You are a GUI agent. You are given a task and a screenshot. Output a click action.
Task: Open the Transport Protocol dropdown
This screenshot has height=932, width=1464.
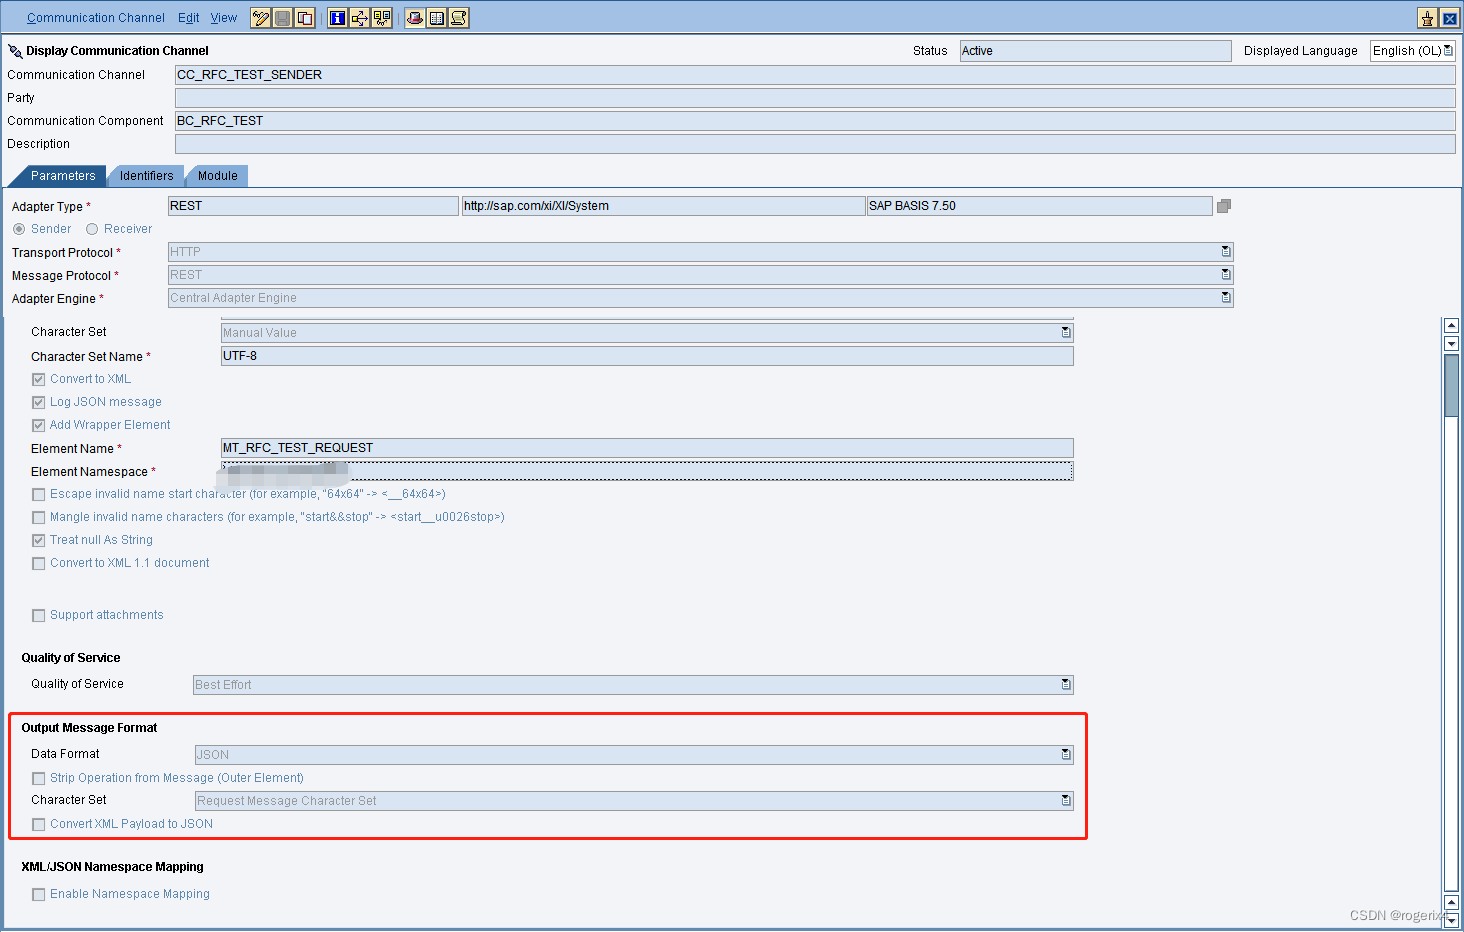1224,251
